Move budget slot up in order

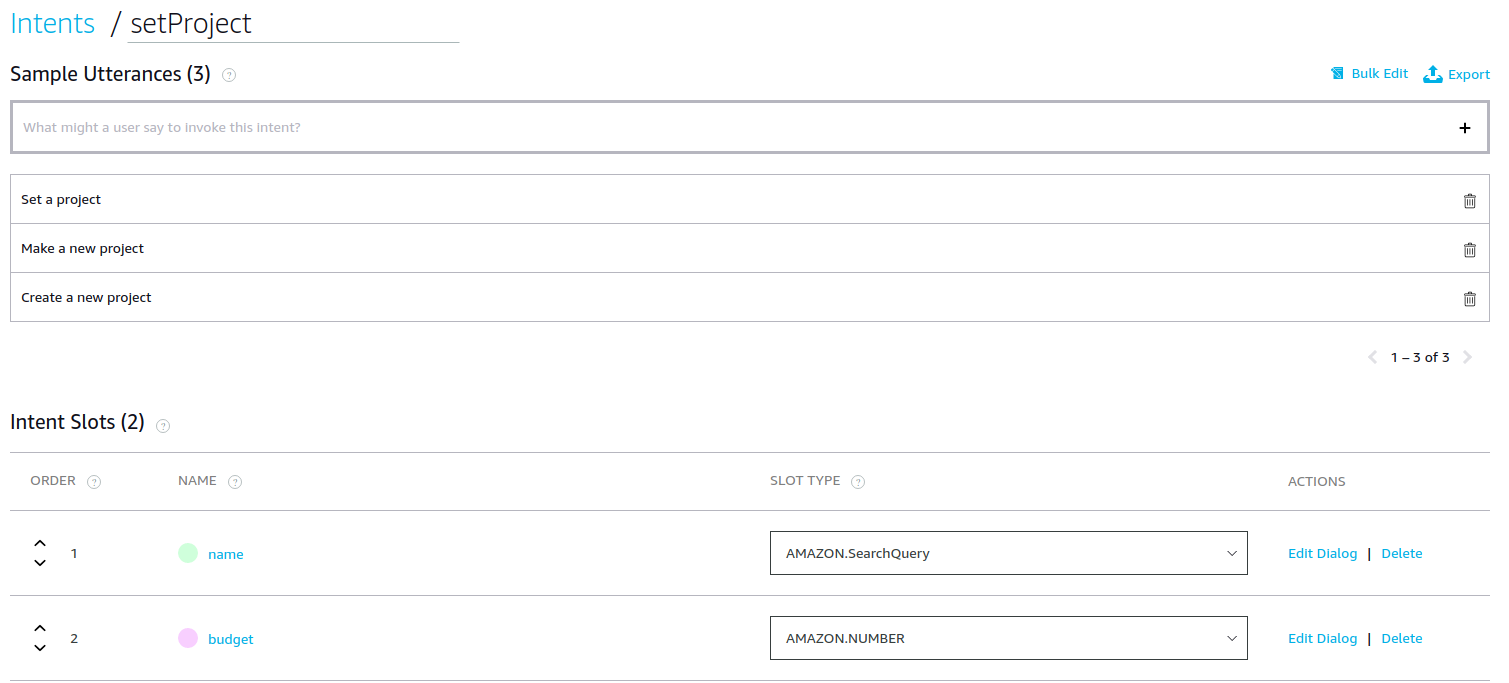click(40, 629)
